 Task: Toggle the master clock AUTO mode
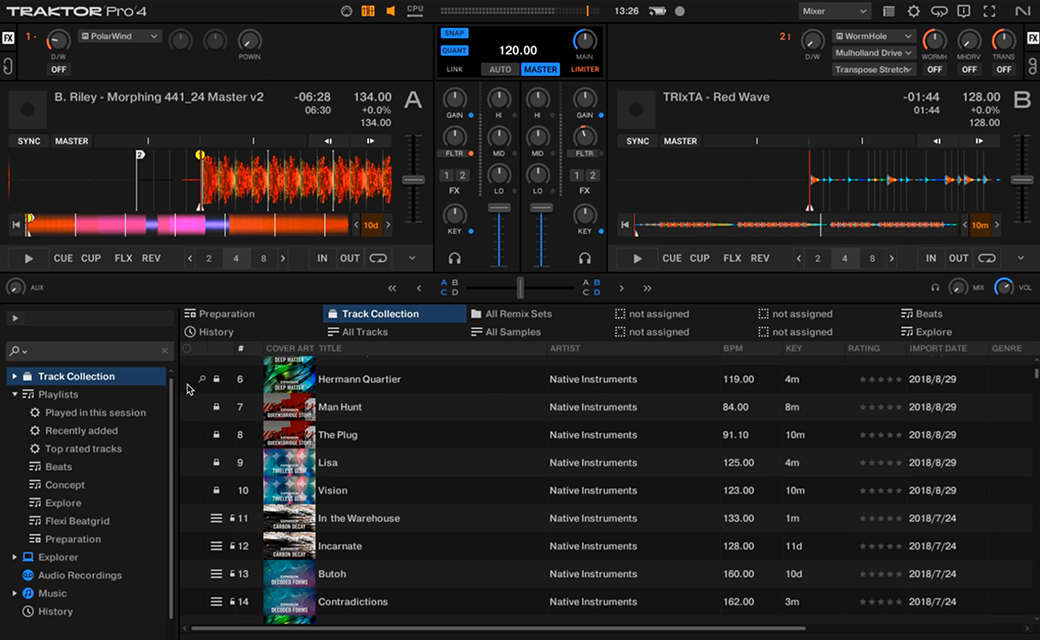coord(500,69)
